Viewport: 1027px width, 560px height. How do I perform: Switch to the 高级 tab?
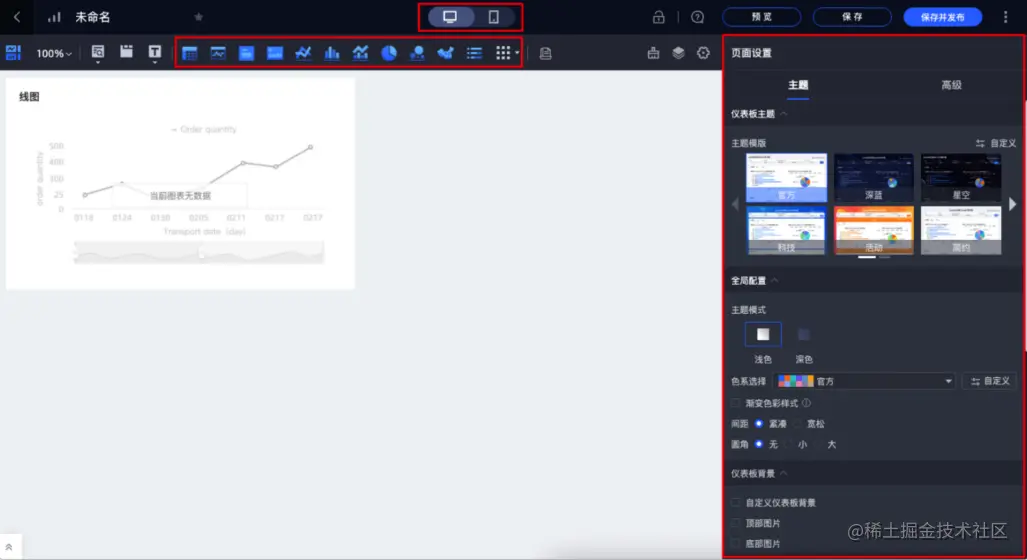click(951, 85)
